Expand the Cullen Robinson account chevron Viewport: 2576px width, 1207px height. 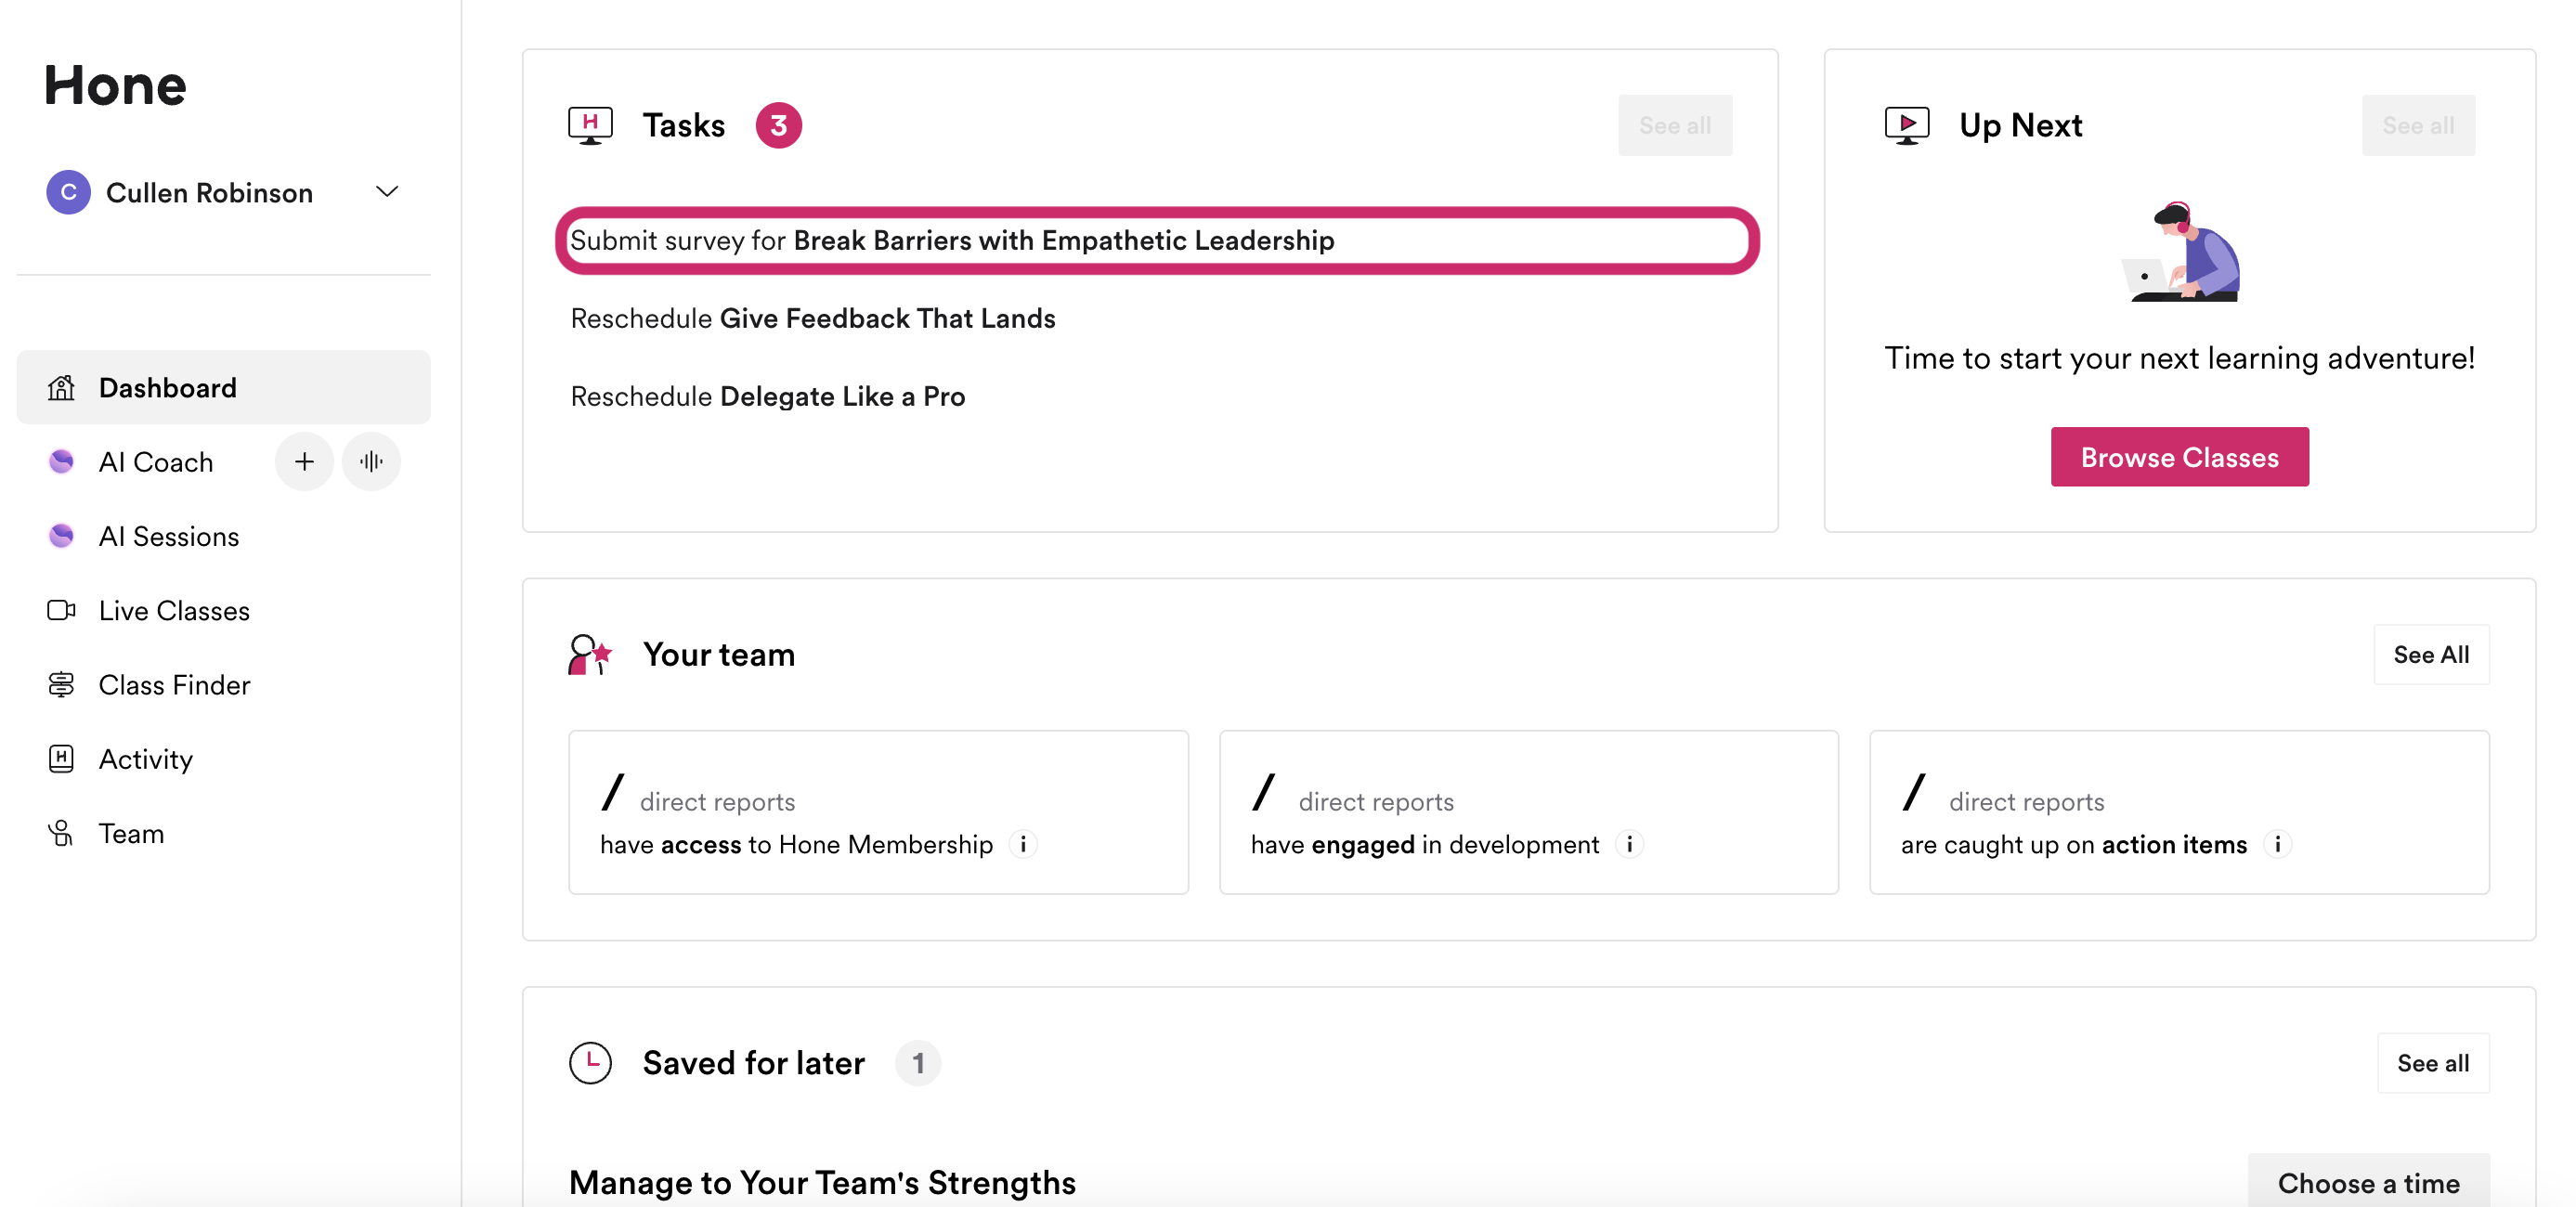point(387,191)
